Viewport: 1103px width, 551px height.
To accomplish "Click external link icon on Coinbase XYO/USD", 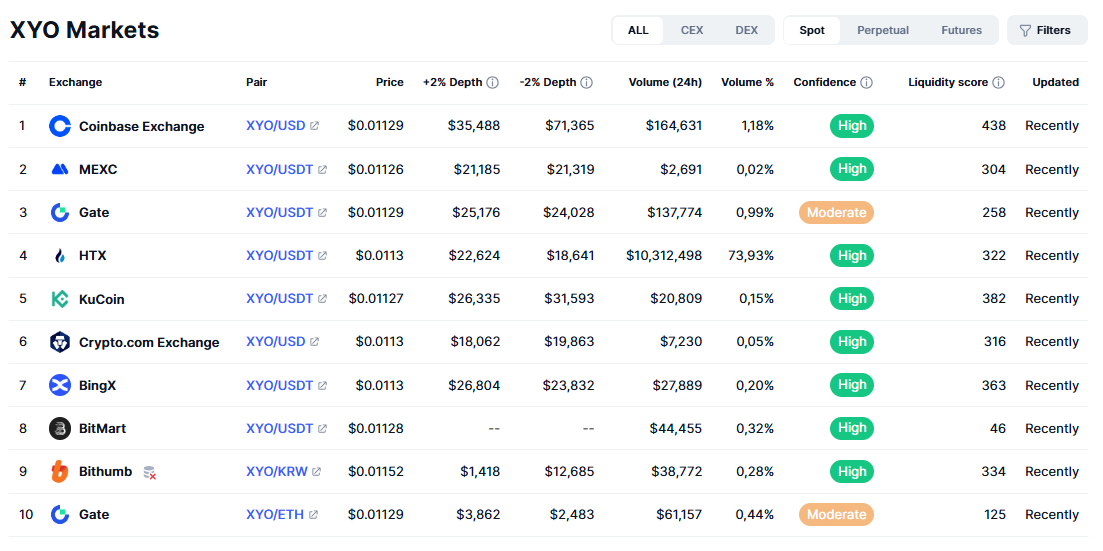I will coord(314,126).
